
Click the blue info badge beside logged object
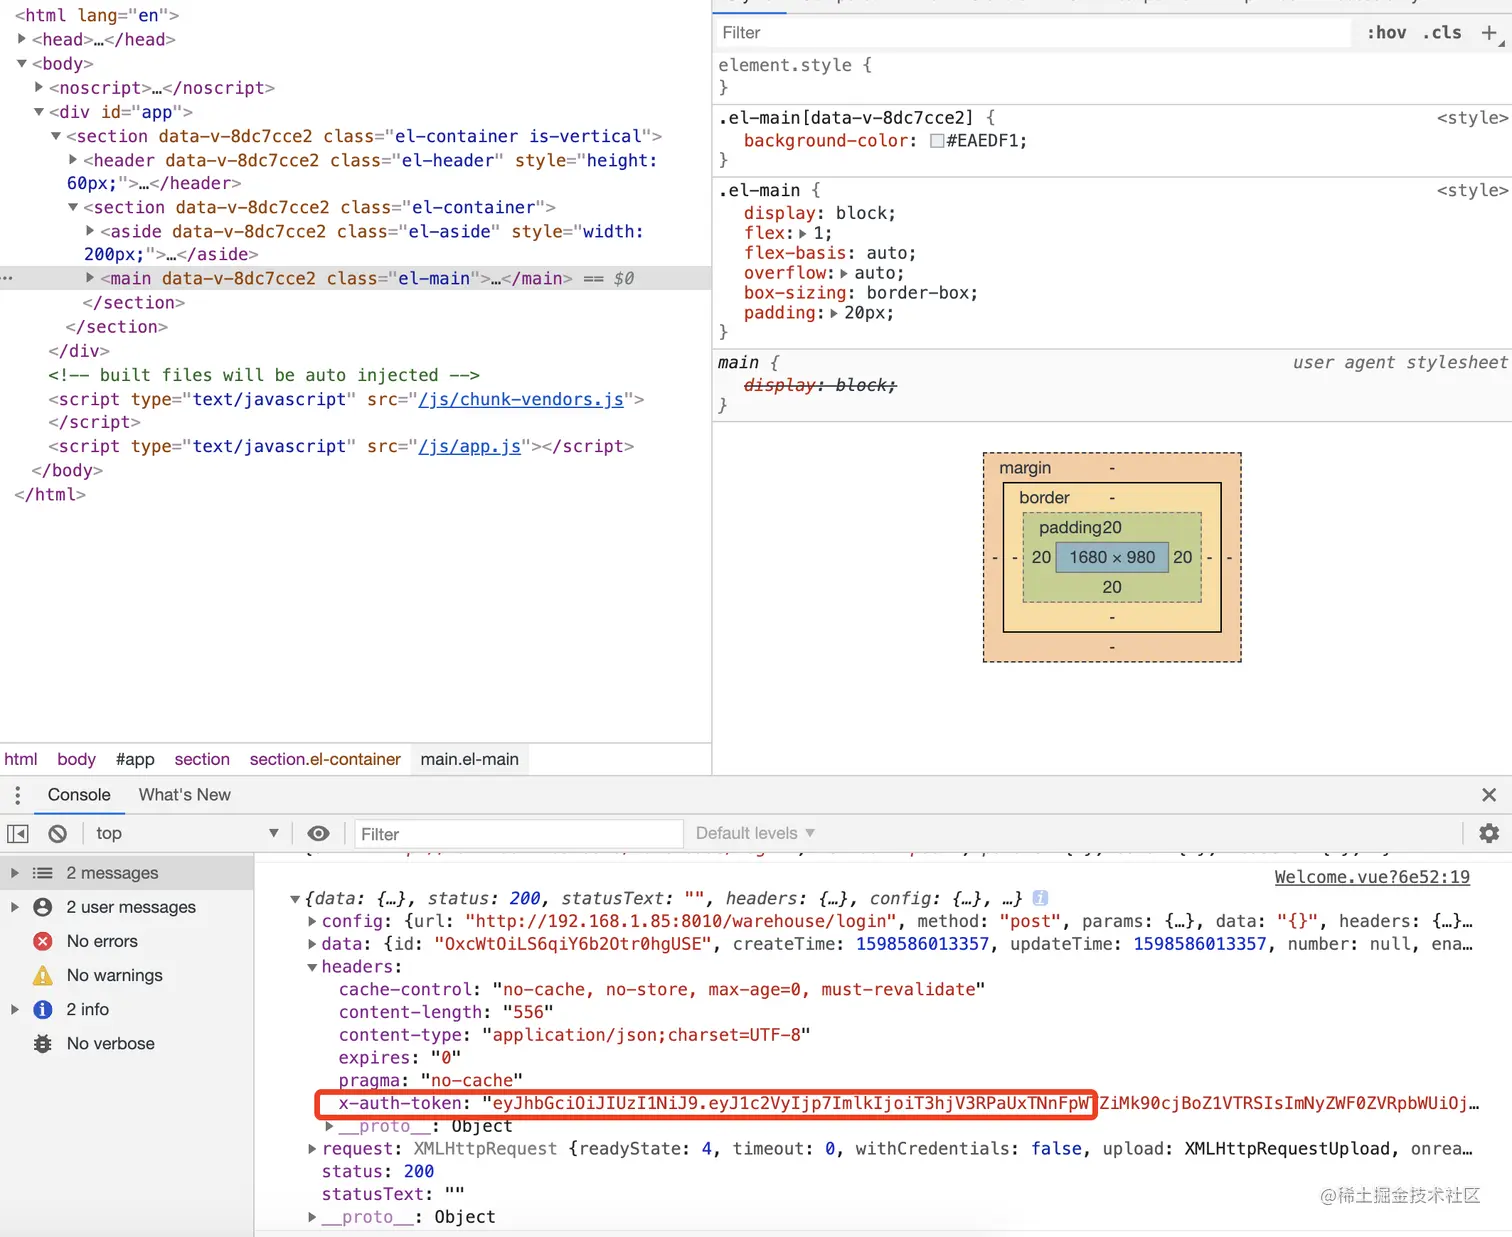1040,898
